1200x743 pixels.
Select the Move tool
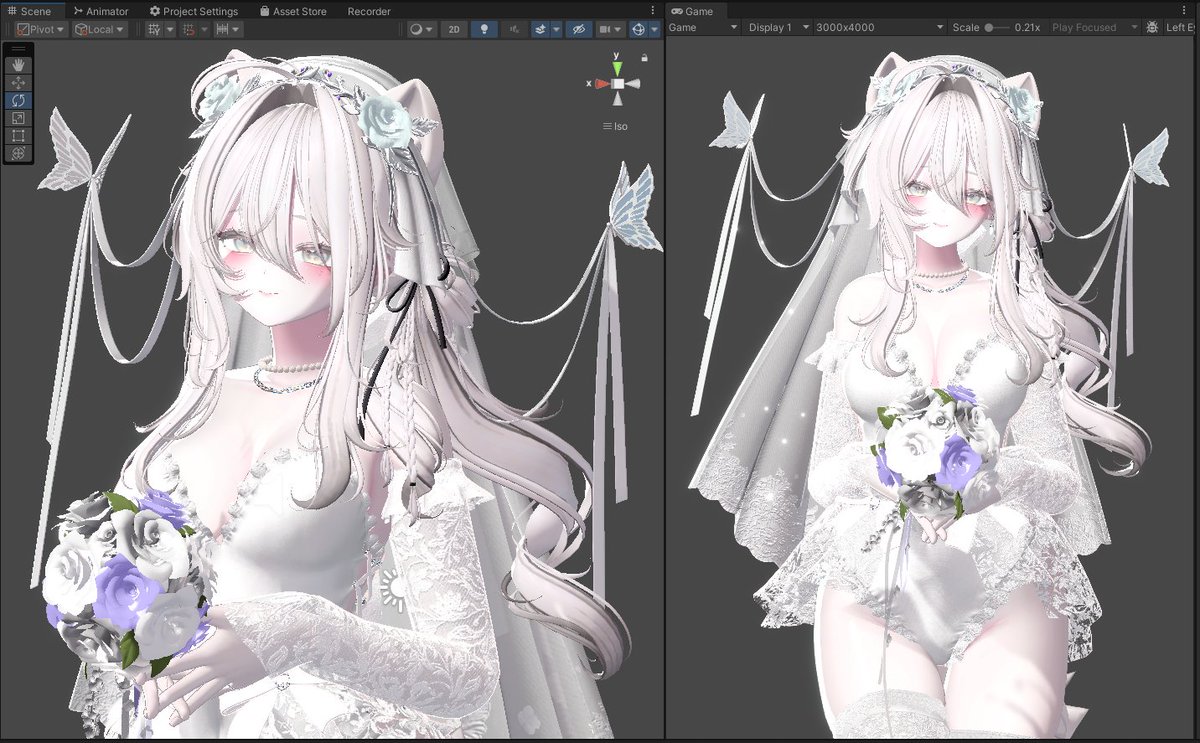coord(19,82)
